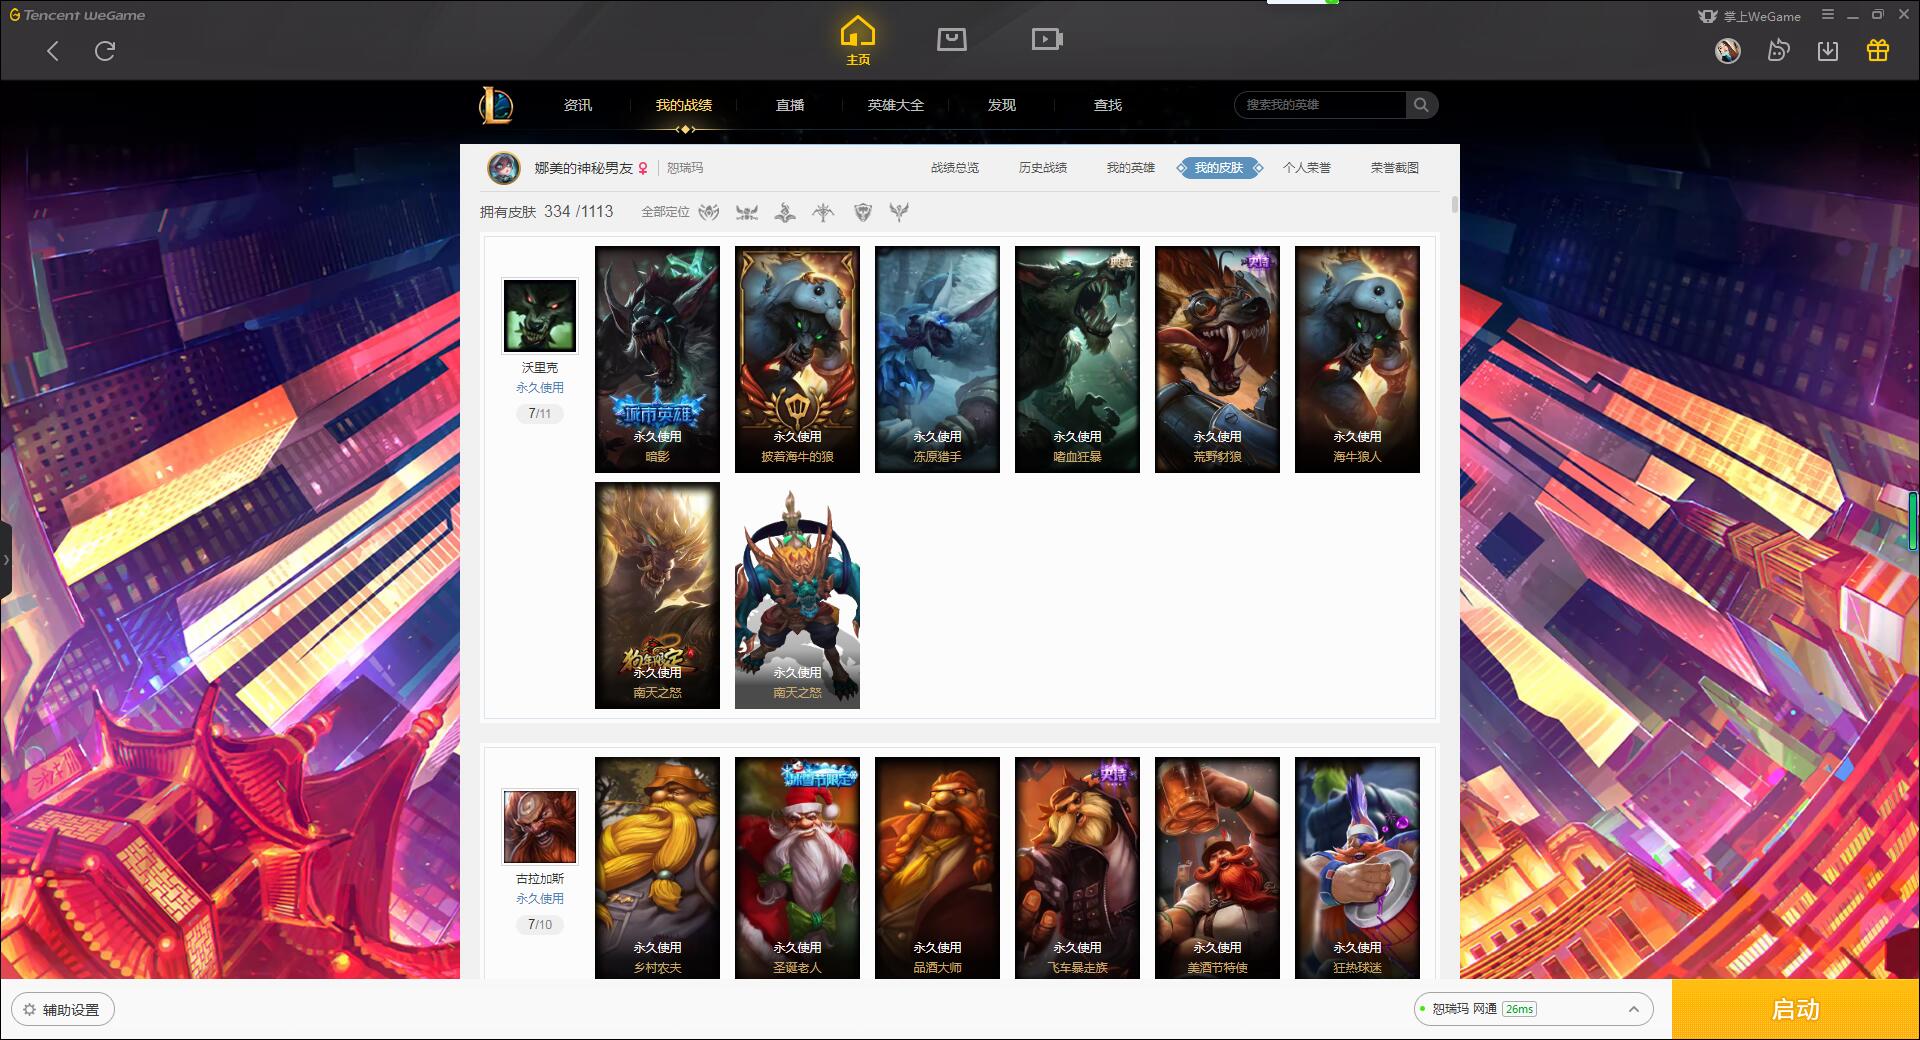Open the hamburger main menu
The width and height of the screenshot is (1920, 1040).
click(1828, 15)
